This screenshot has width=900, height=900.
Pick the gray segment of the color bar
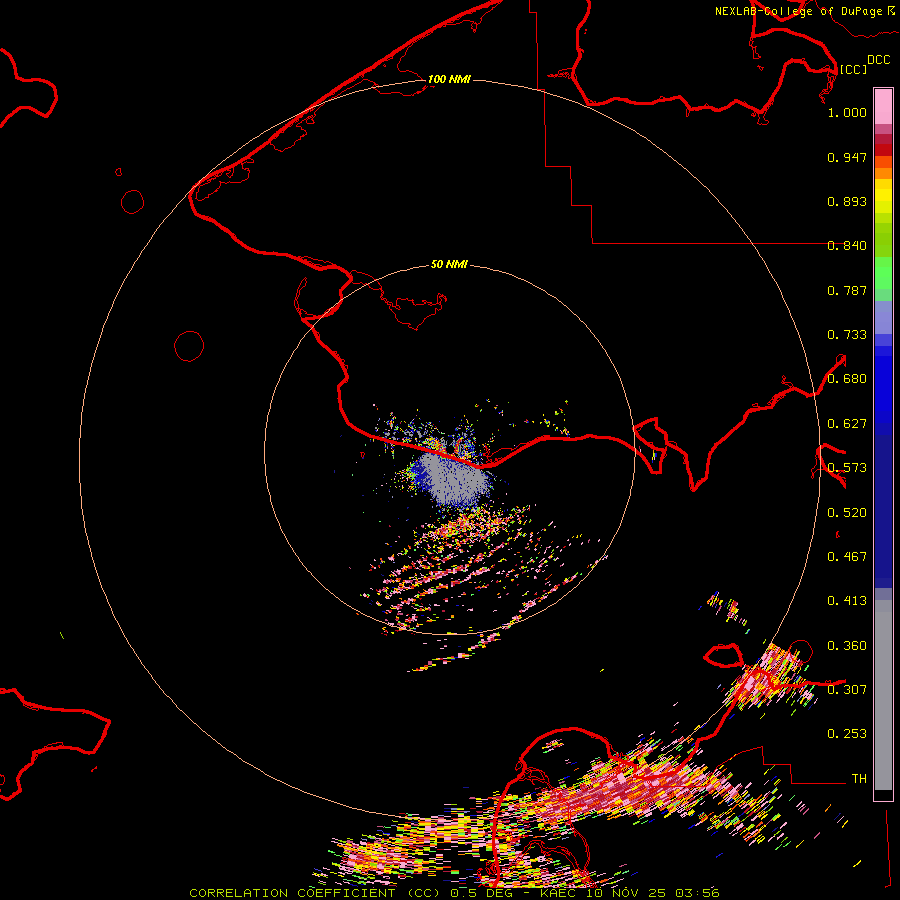pos(883,695)
